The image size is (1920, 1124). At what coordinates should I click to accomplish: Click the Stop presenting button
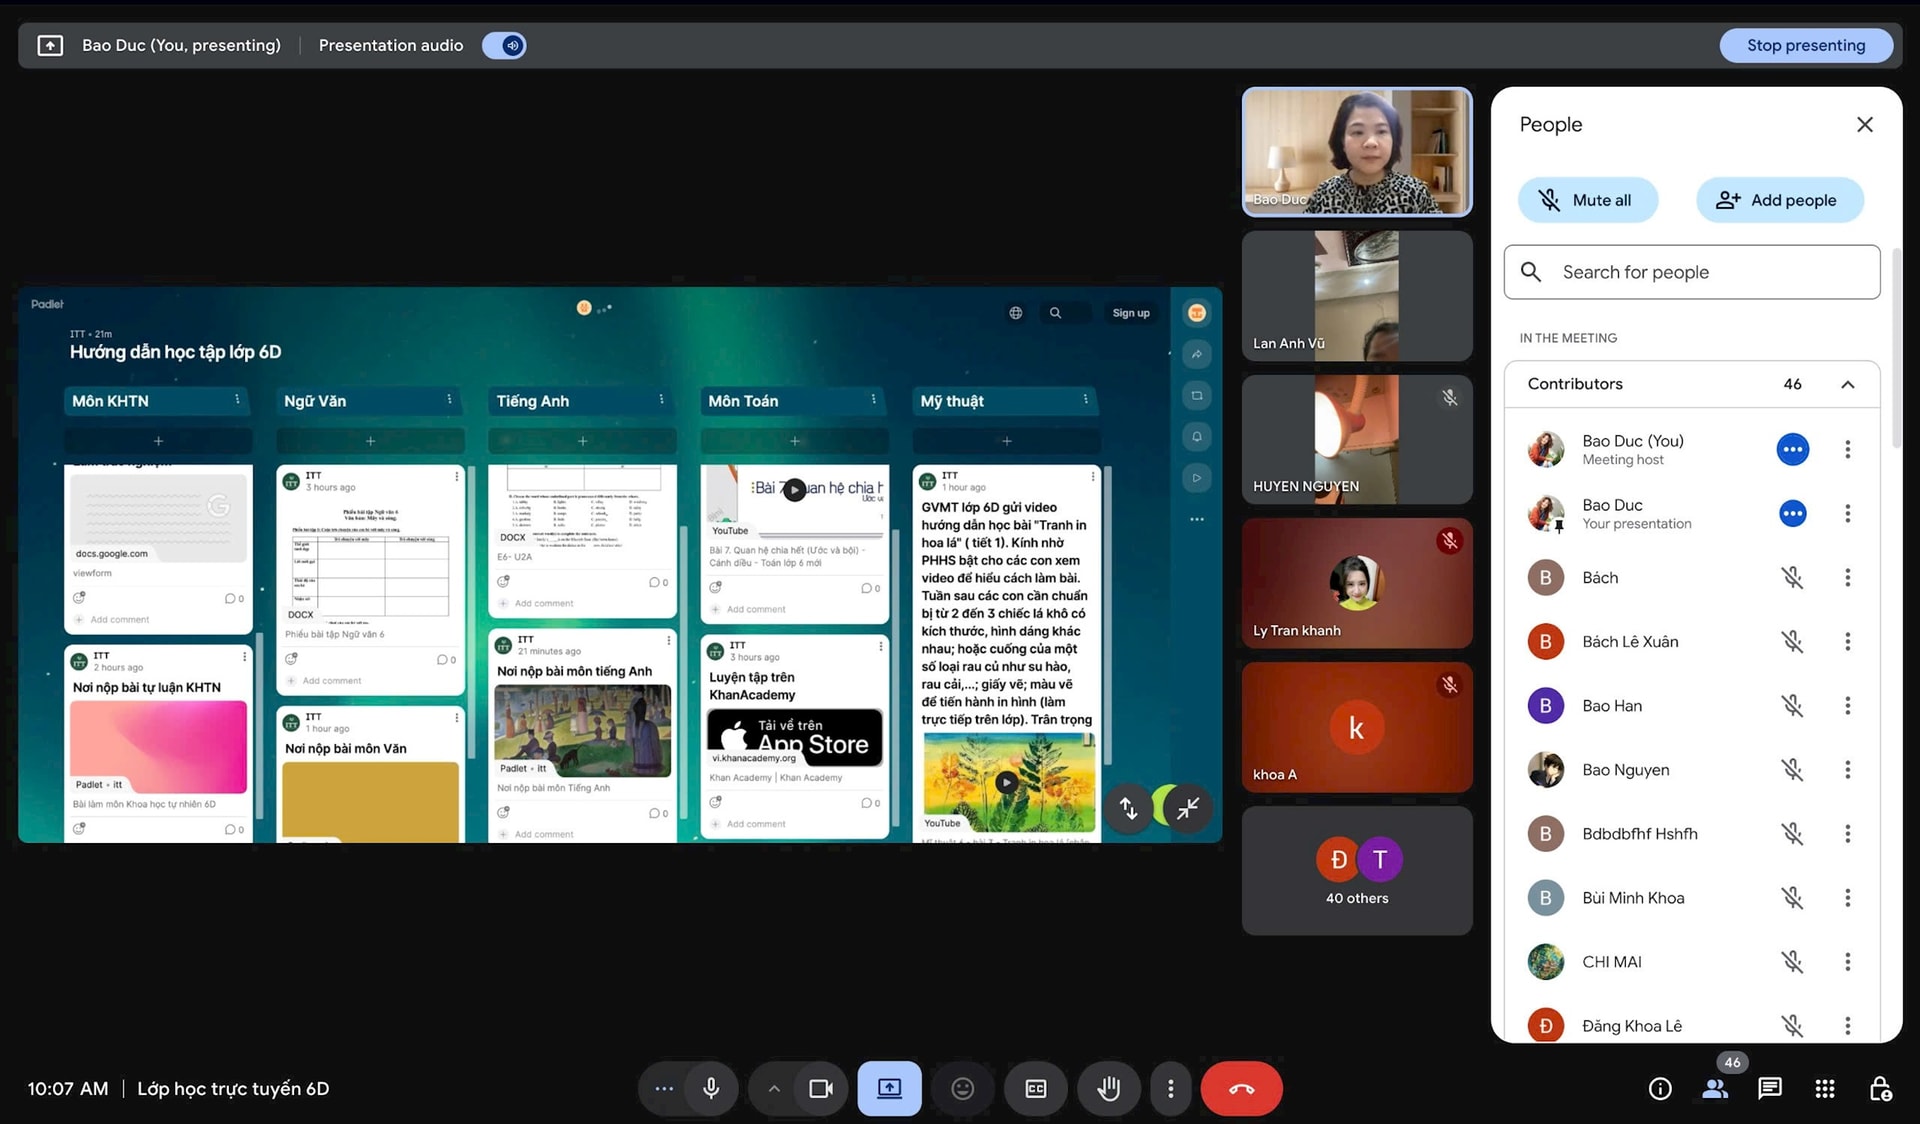point(1805,45)
